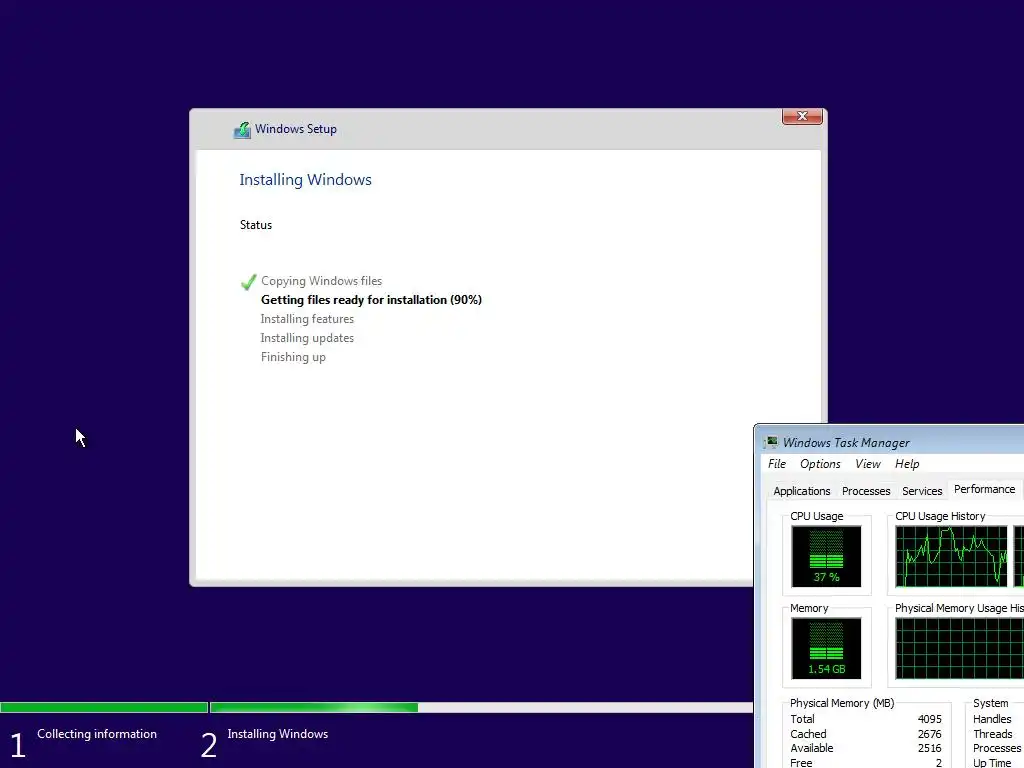Click the 'Installing updates' status line
The width and height of the screenshot is (1024, 768).
tap(307, 338)
